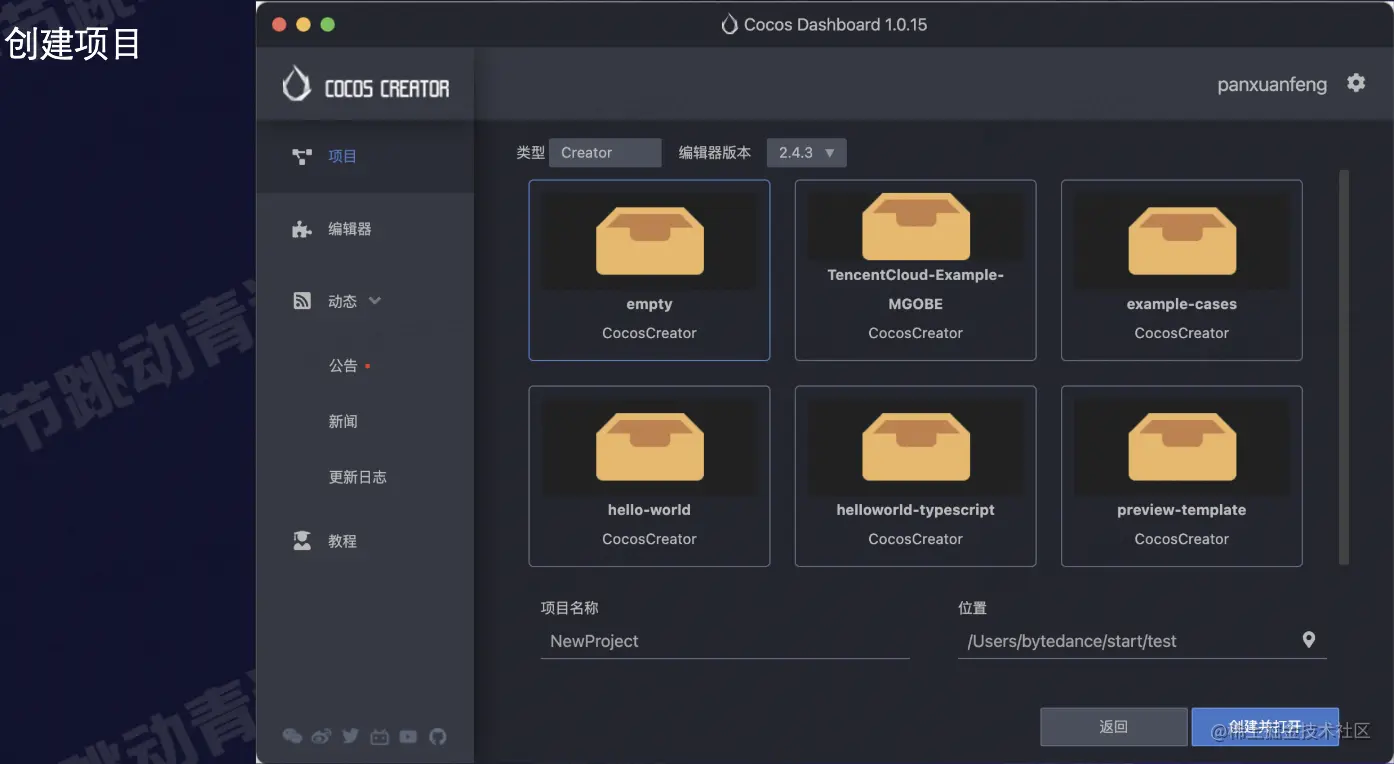Open the Weibo social icon
This screenshot has height=764, width=1394.
(x=321, y=736)
